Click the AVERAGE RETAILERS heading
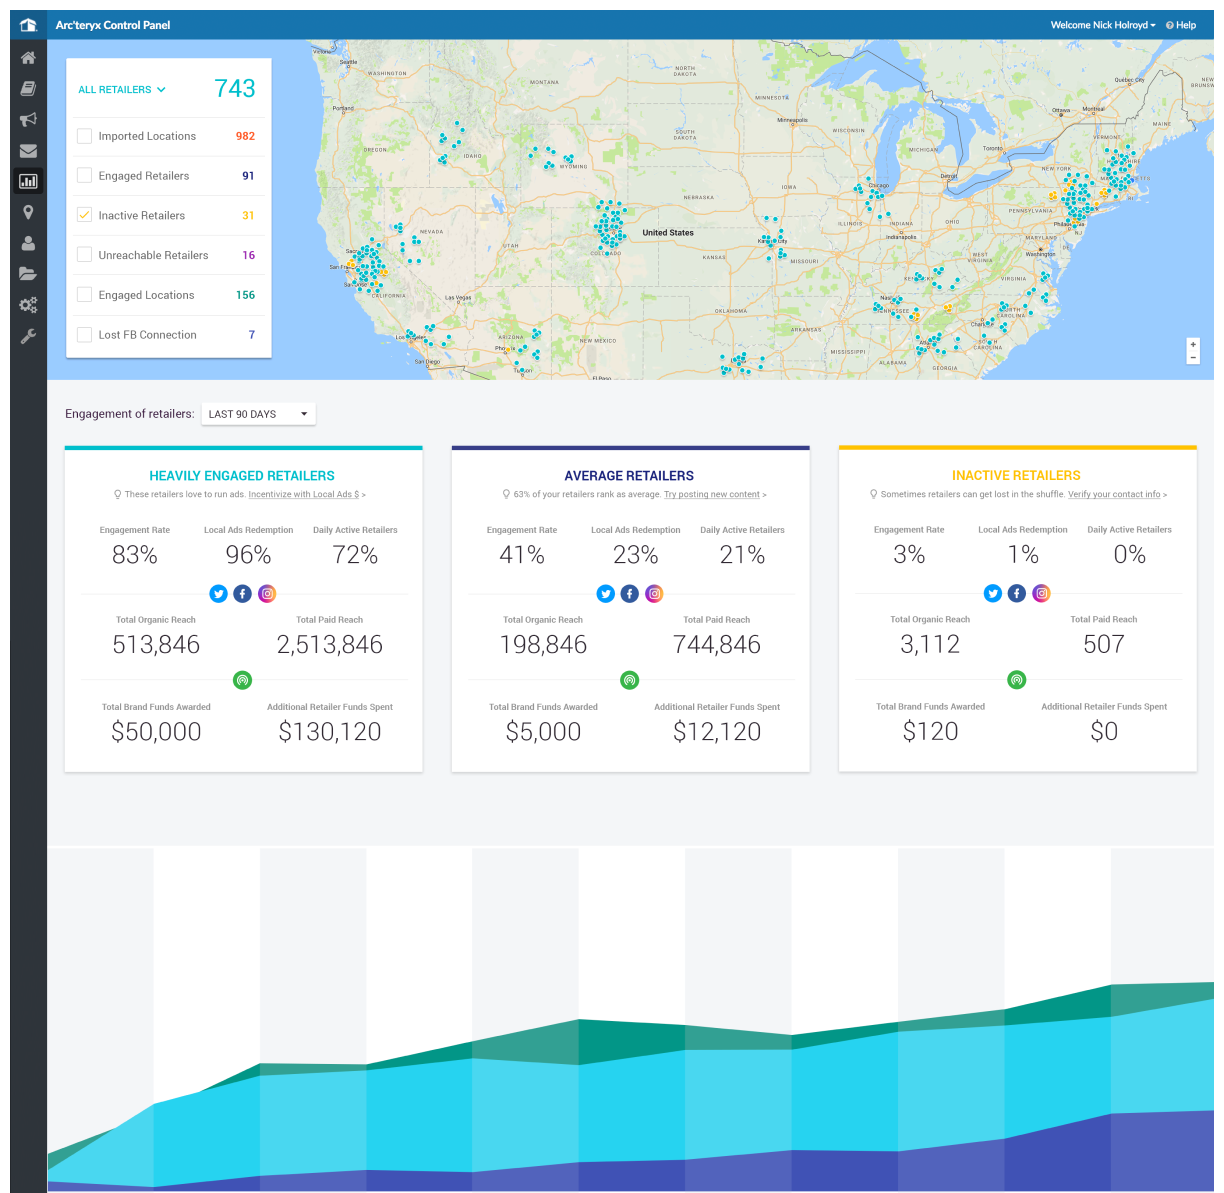Screen dimensions: 1224x1193 pos(629,476)
